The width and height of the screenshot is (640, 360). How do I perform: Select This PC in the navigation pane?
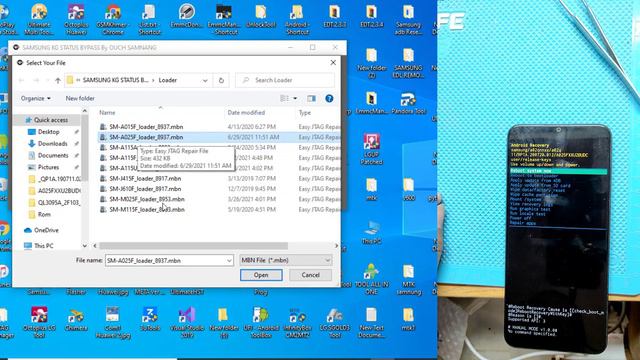39,246
